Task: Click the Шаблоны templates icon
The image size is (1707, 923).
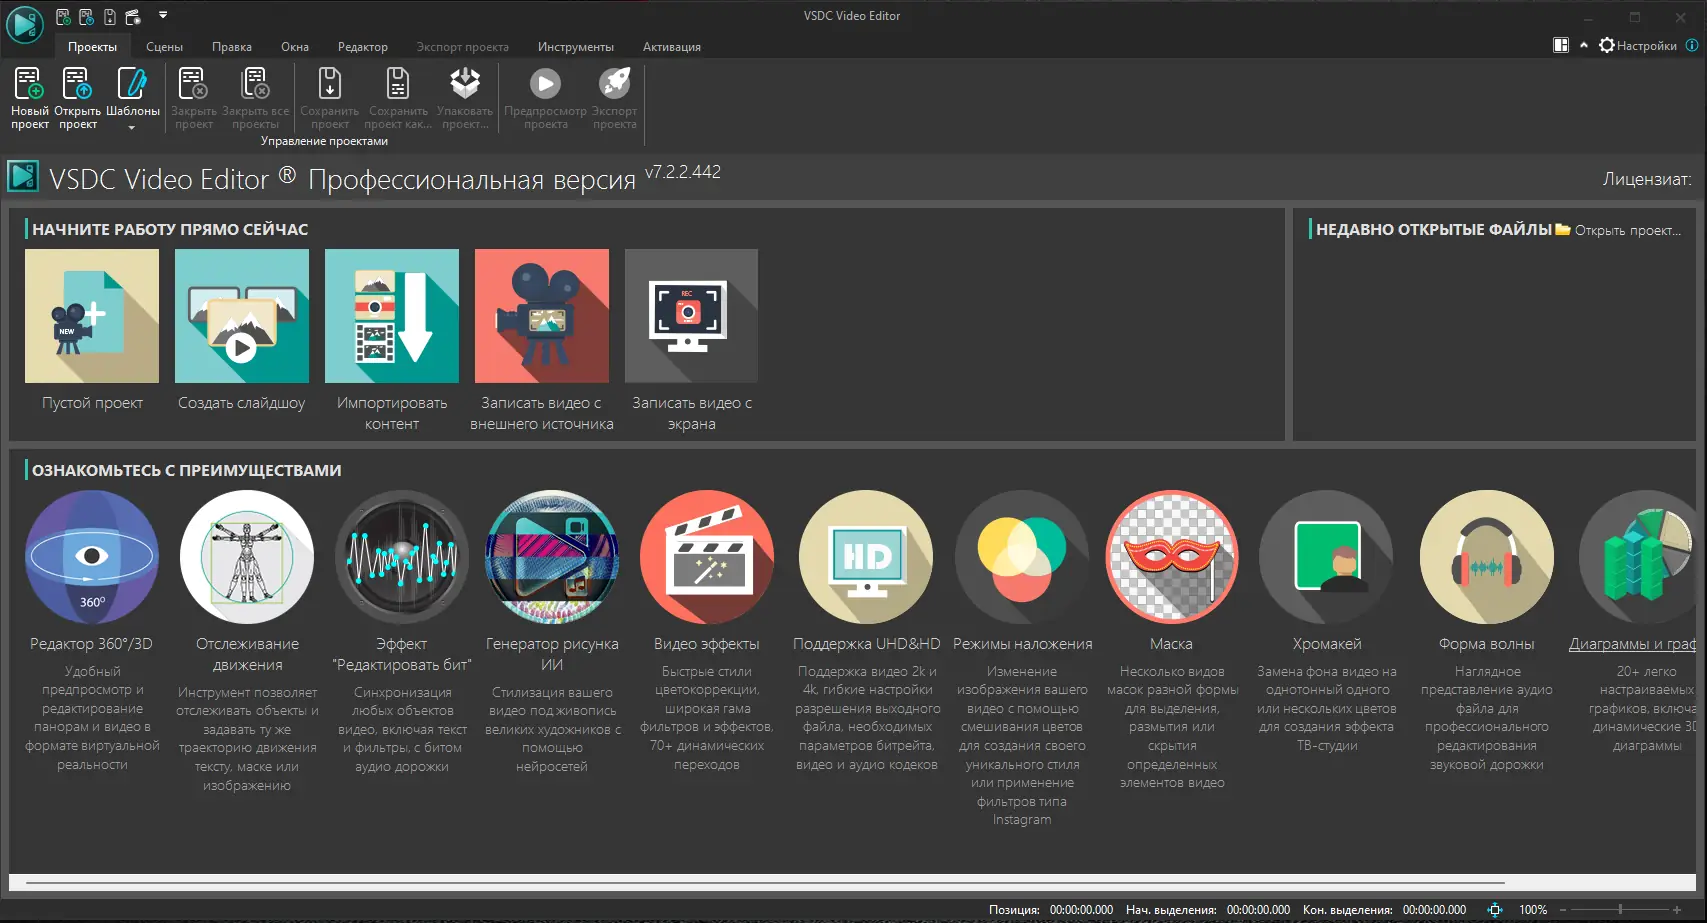Action: 132,83
